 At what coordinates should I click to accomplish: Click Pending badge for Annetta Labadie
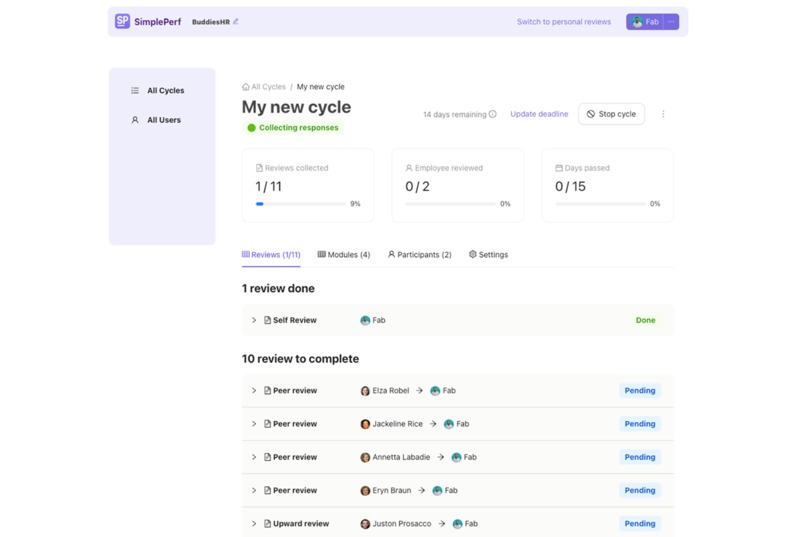[640, 457]
